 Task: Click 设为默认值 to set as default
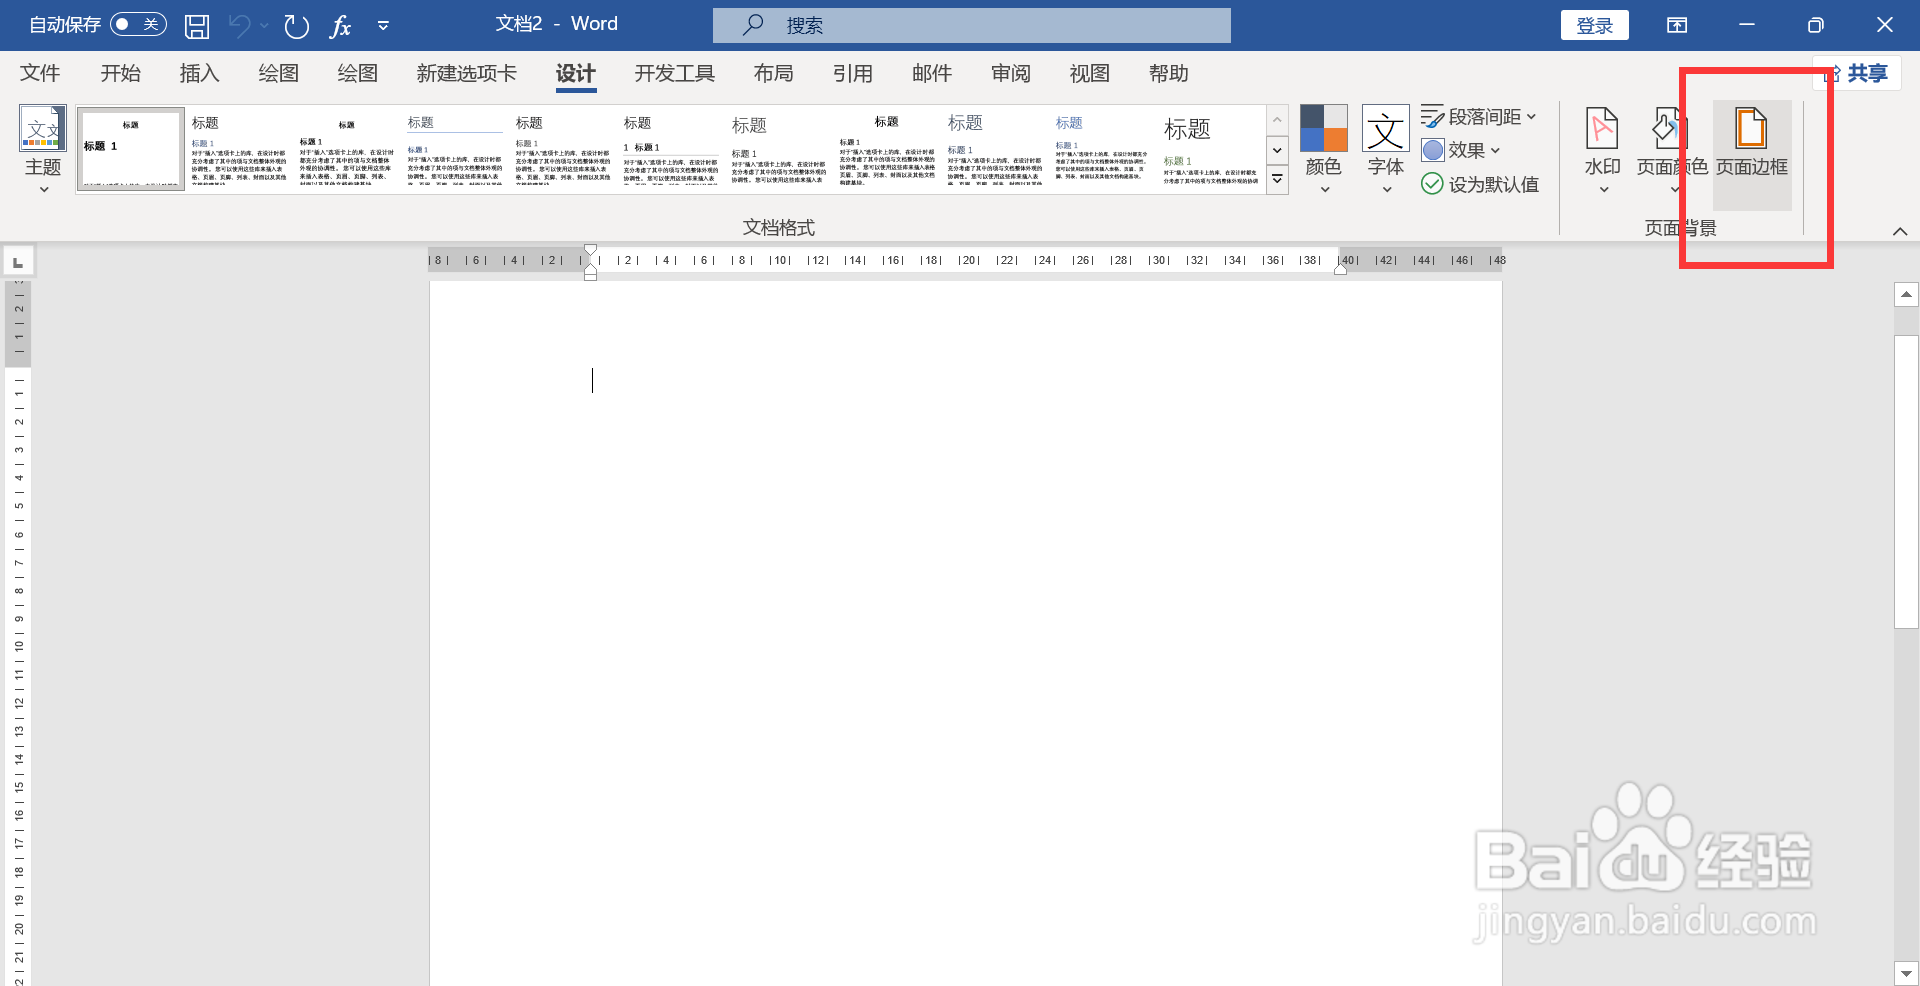pos(1480,184)
